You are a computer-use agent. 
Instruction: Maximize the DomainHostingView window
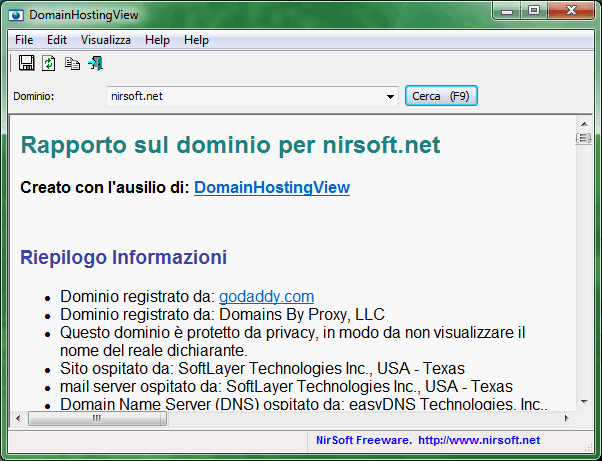coord(534,11)
